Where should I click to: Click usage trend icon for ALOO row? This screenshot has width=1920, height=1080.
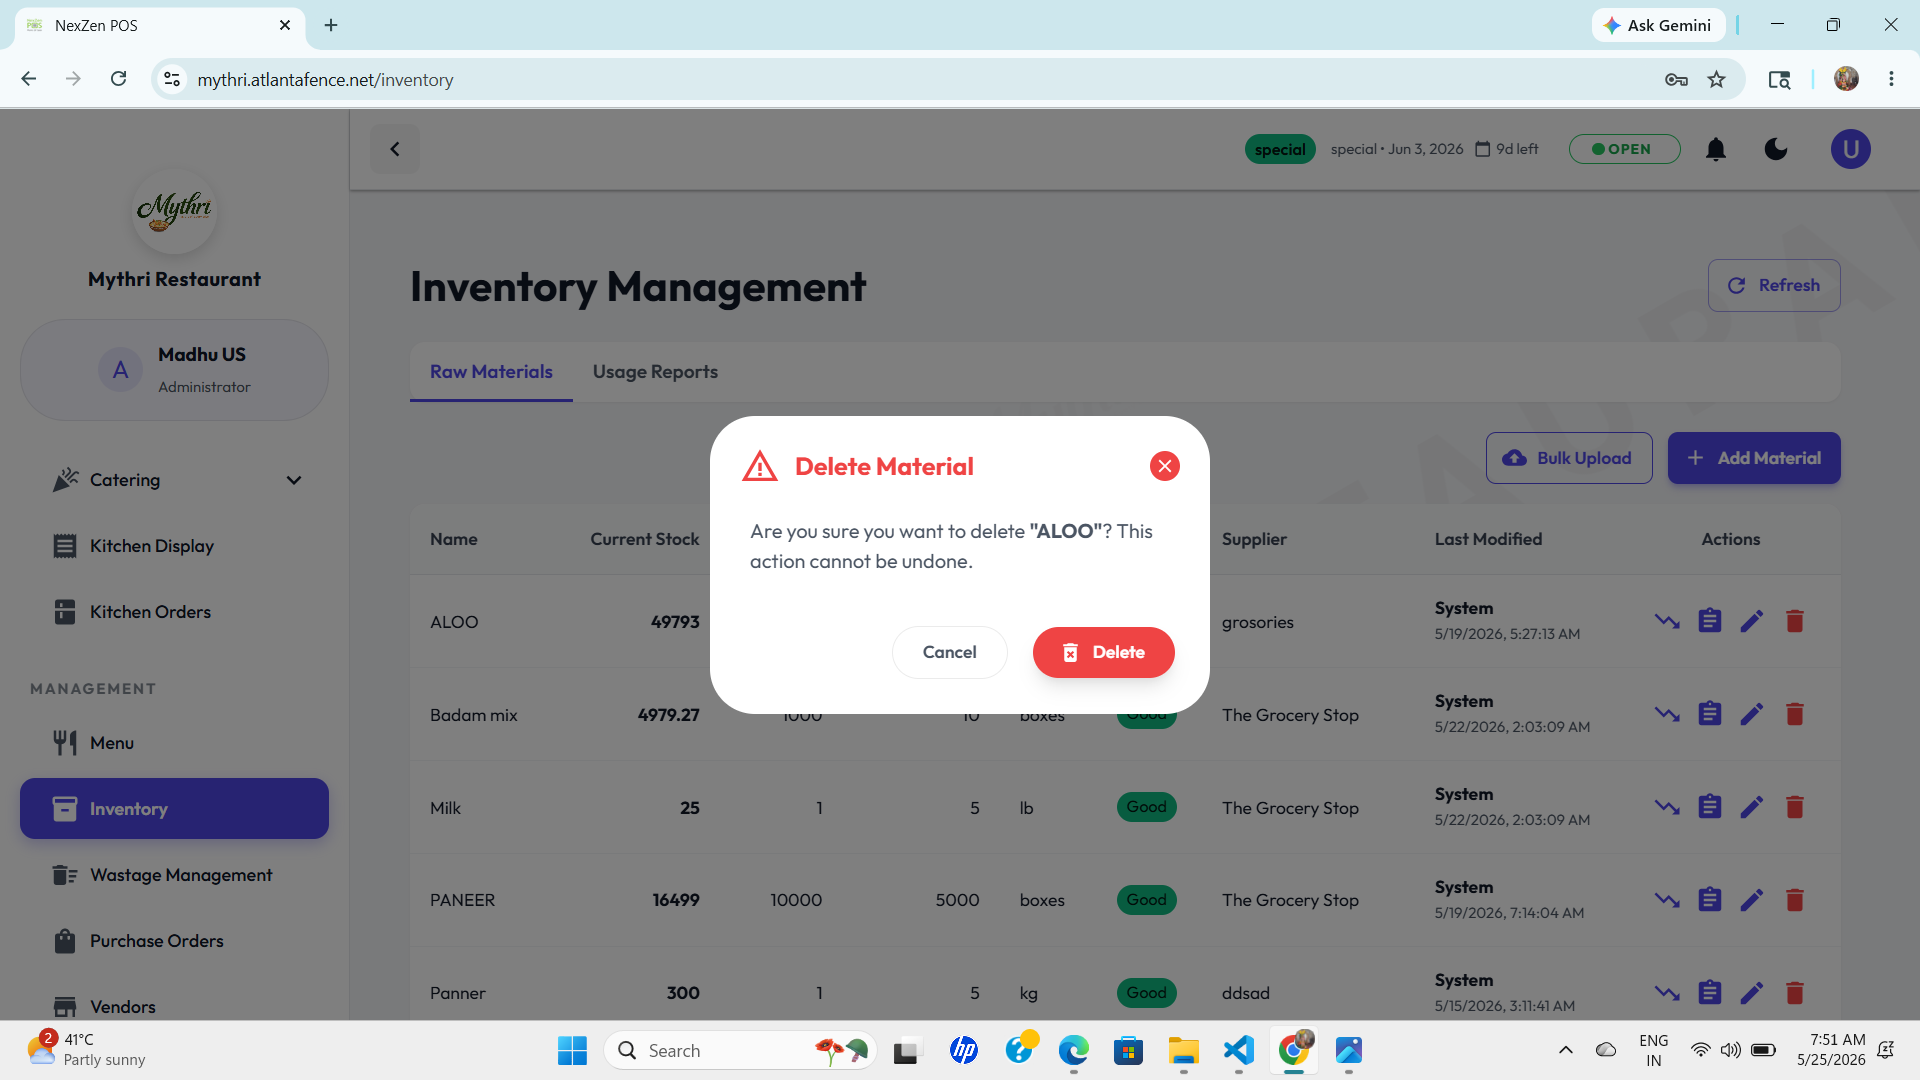pyautogui.click(x=1667, y=621)
